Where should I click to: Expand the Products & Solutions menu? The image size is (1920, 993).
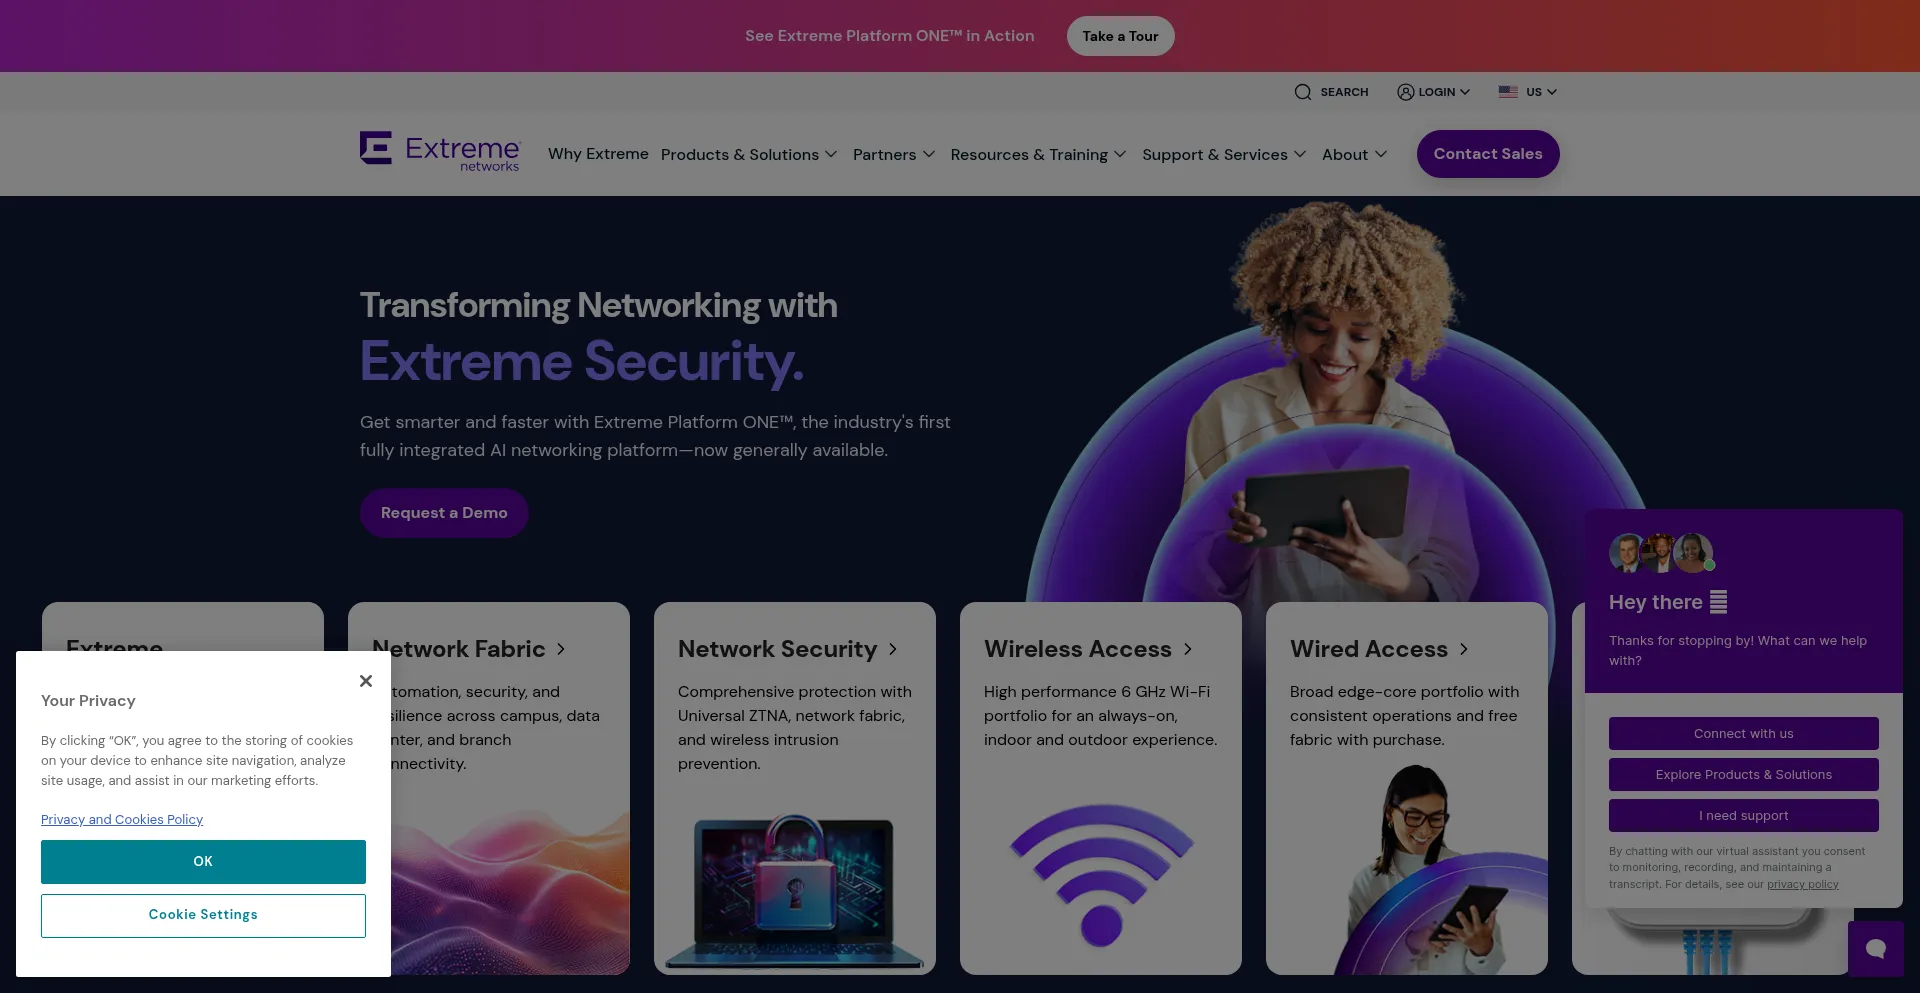coord(749,155)
